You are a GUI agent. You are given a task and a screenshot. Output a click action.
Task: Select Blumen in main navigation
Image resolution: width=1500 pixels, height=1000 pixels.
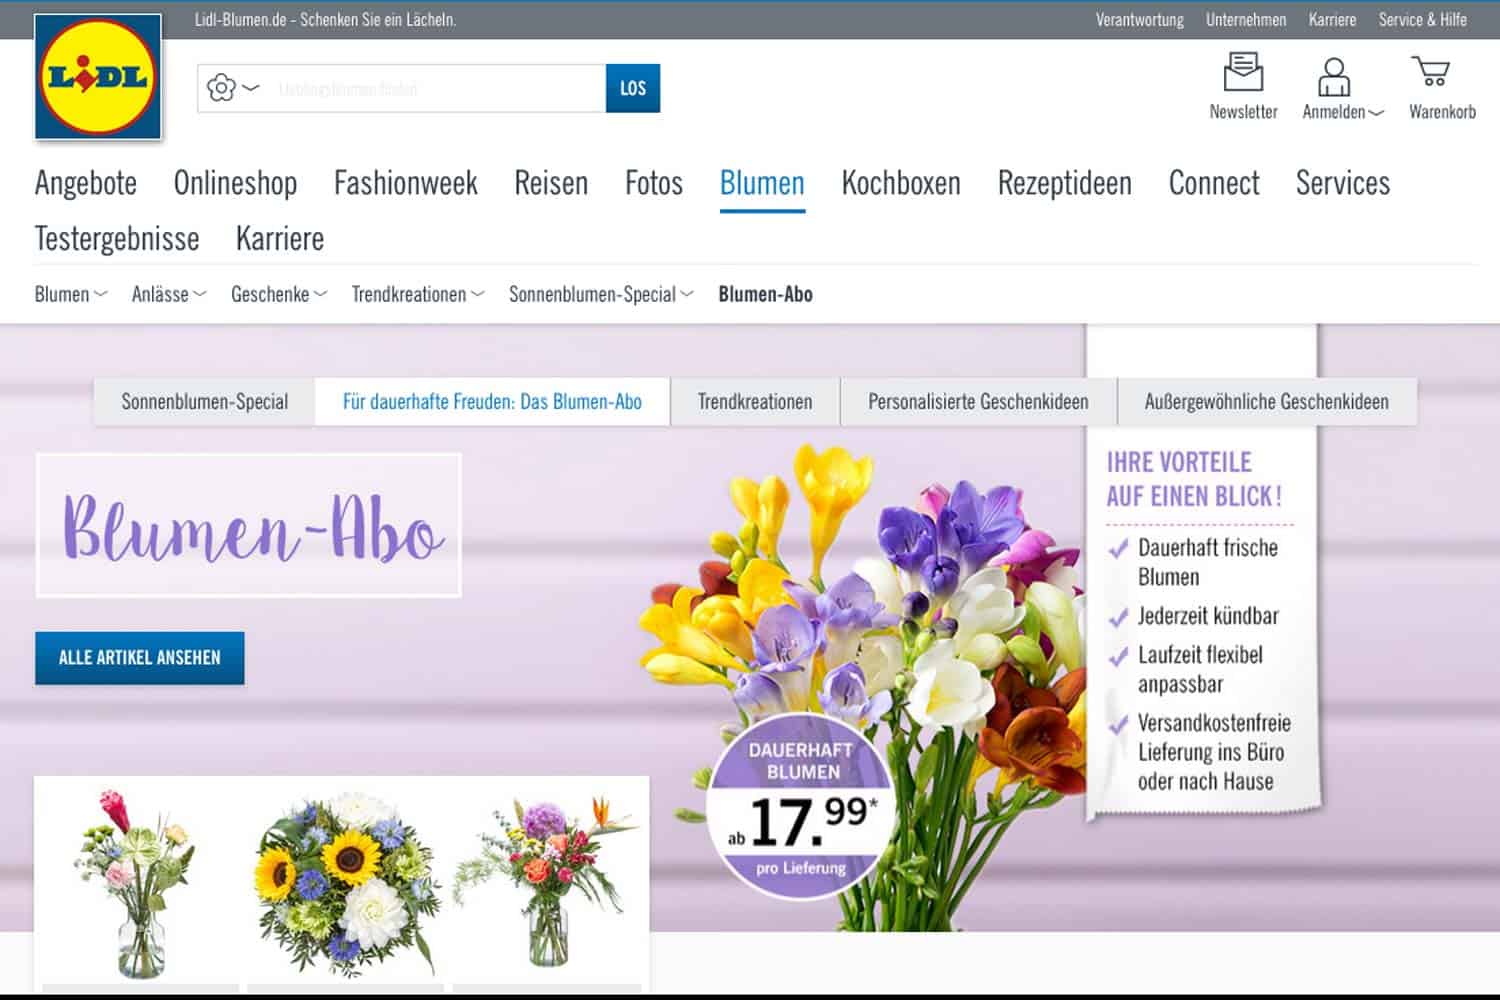[x=762, y=183]
